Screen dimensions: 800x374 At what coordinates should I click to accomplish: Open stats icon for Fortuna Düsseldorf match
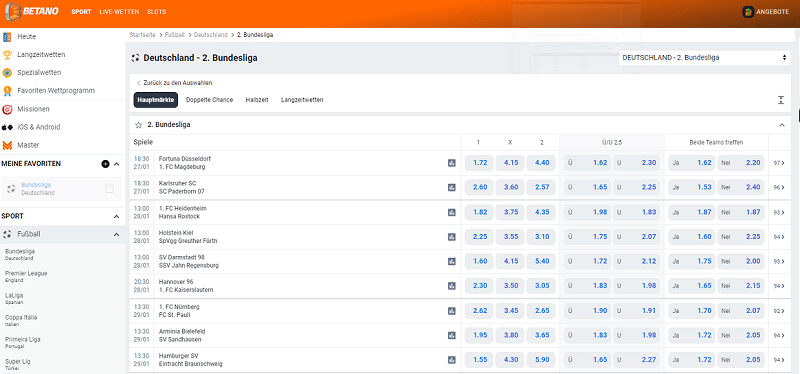[x=452, y=163]
